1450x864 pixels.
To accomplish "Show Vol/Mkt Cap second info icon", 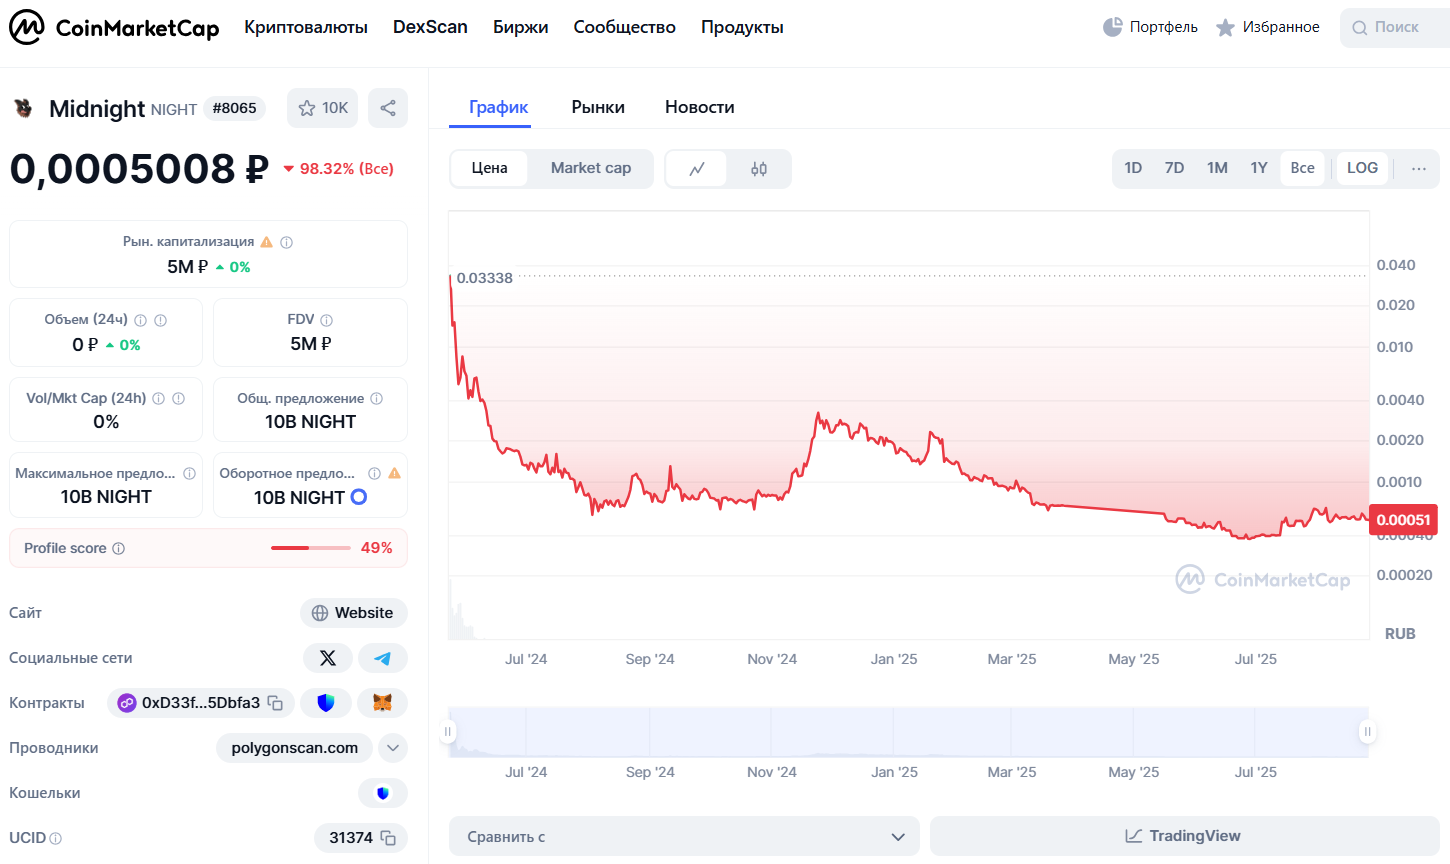I will (x=178, y=398).
